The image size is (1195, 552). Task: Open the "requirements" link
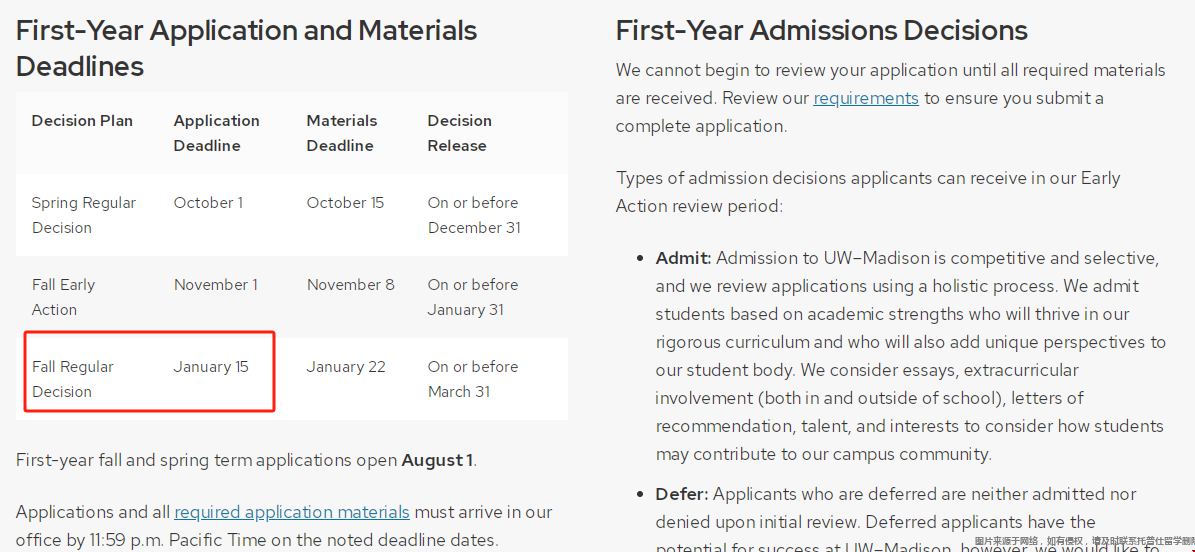point(866,98)
